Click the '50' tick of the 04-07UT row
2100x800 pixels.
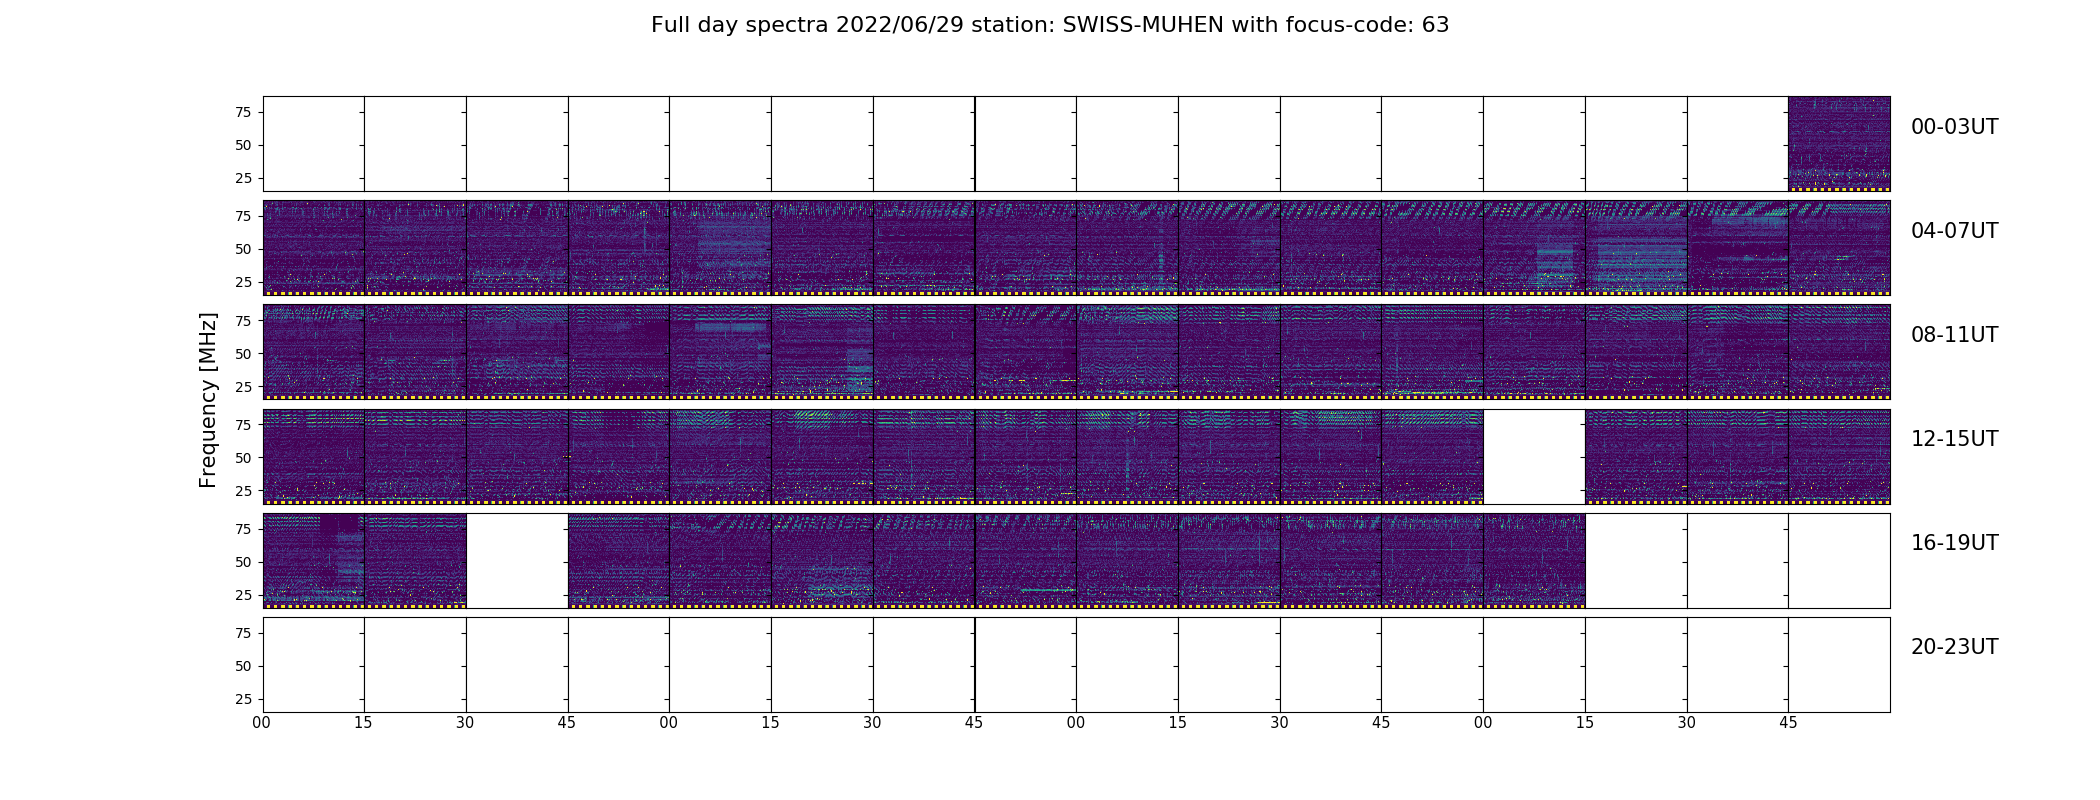[x=243, y=249]
